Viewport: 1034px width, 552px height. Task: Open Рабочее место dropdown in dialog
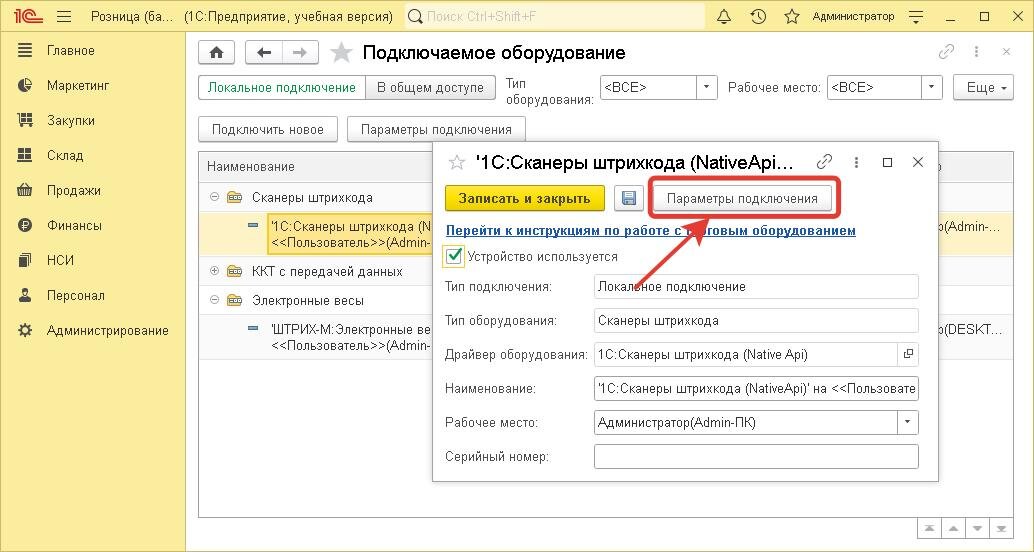[907, 422]
